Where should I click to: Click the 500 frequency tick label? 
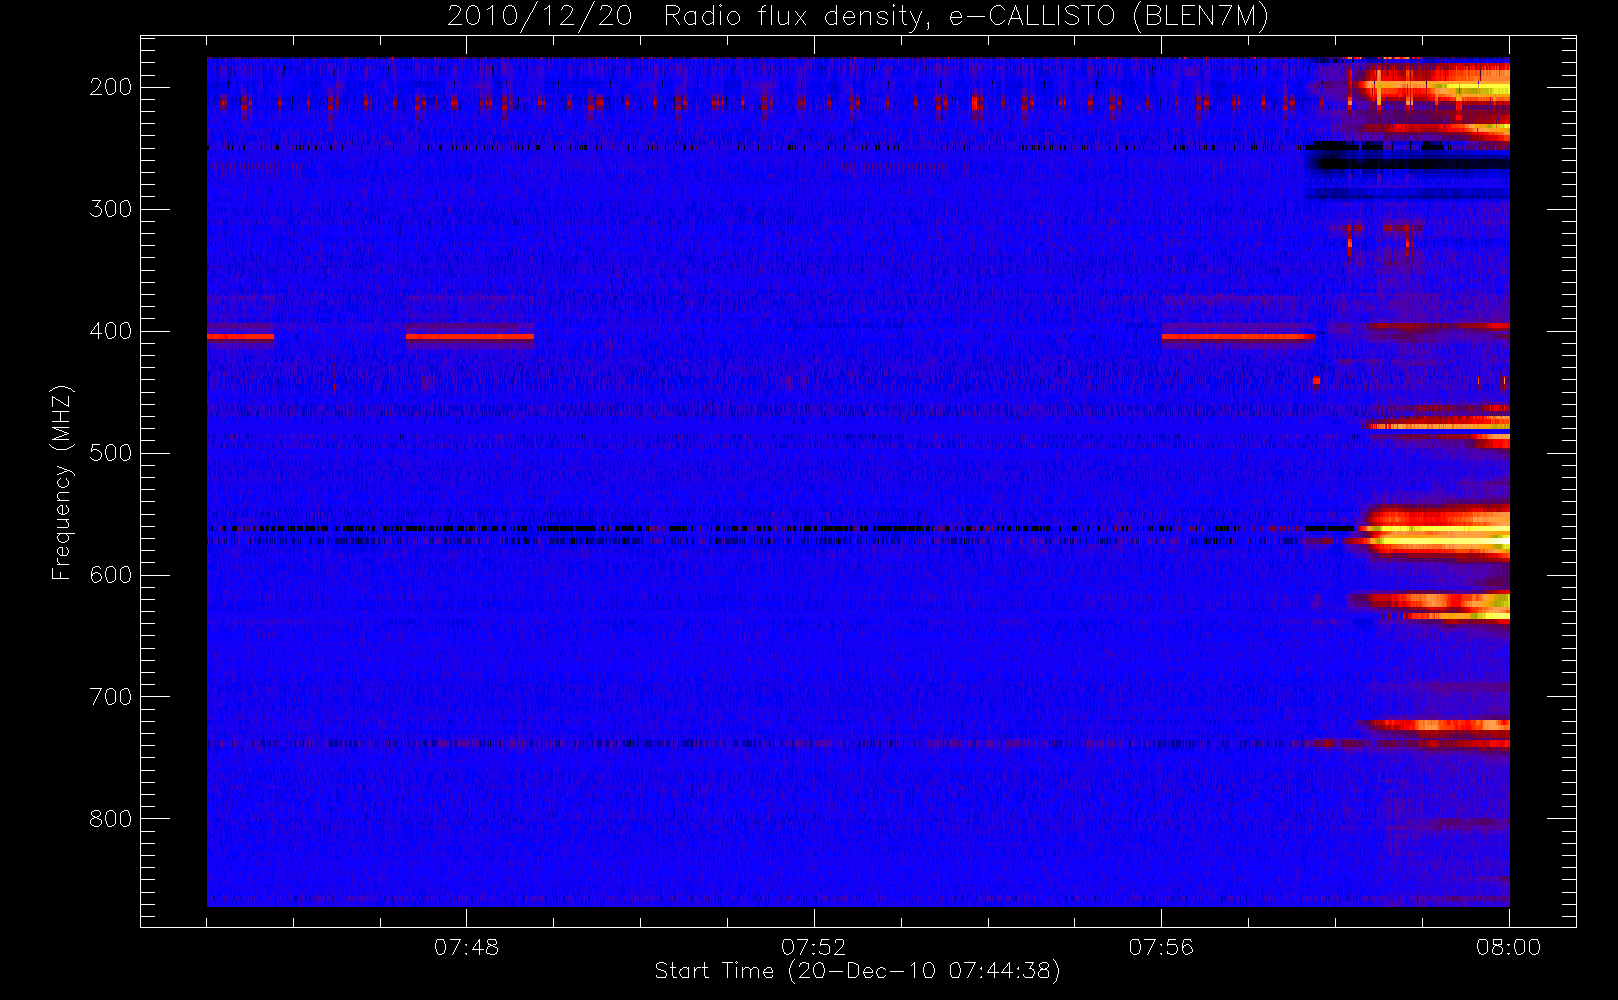tap(110, 453)
